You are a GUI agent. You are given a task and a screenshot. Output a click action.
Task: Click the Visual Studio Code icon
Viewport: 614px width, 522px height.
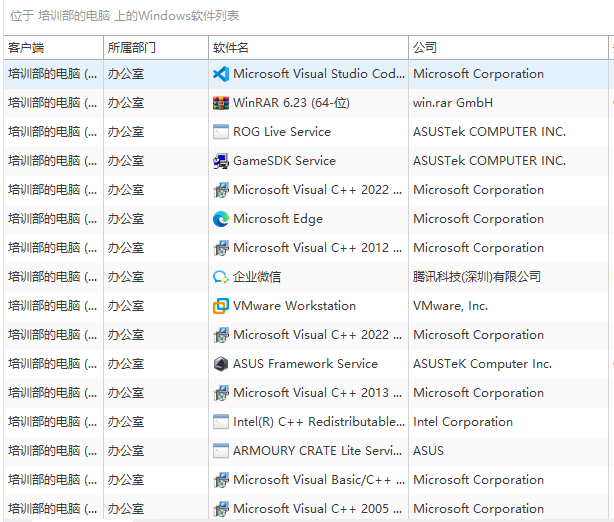pyautogui.click(x=221, y=74)
